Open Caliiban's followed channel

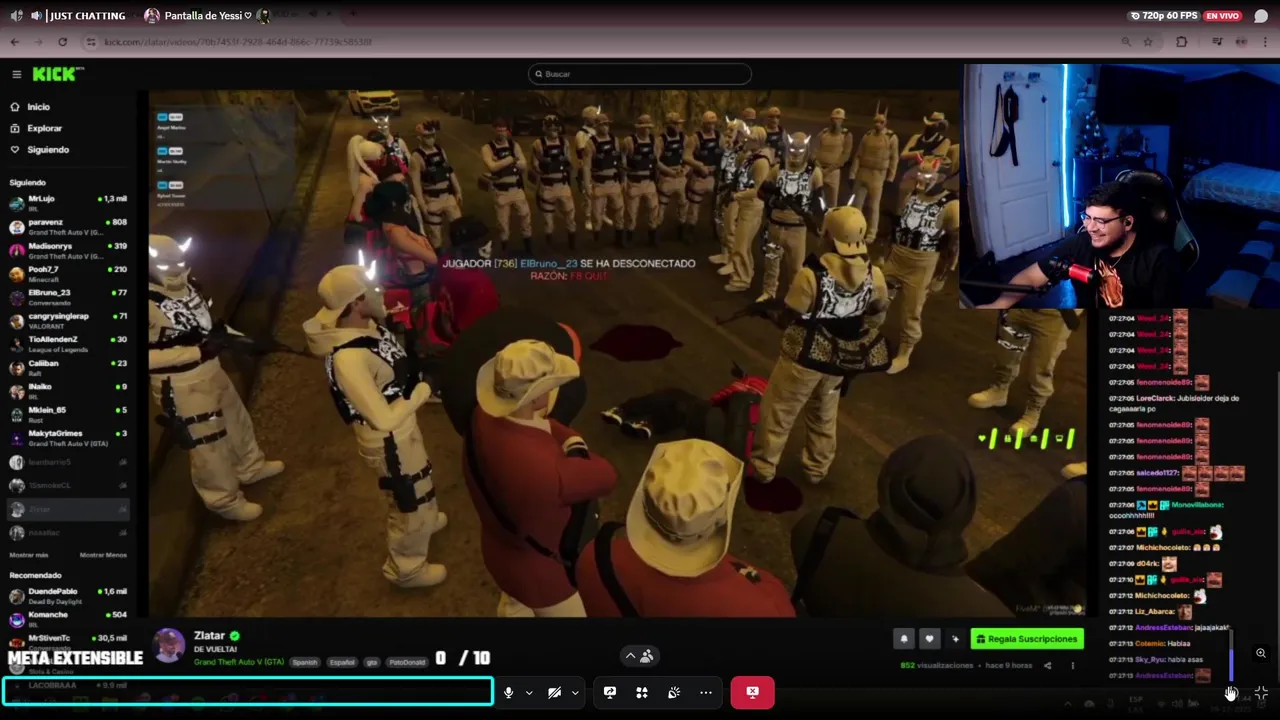coord(68,368)
